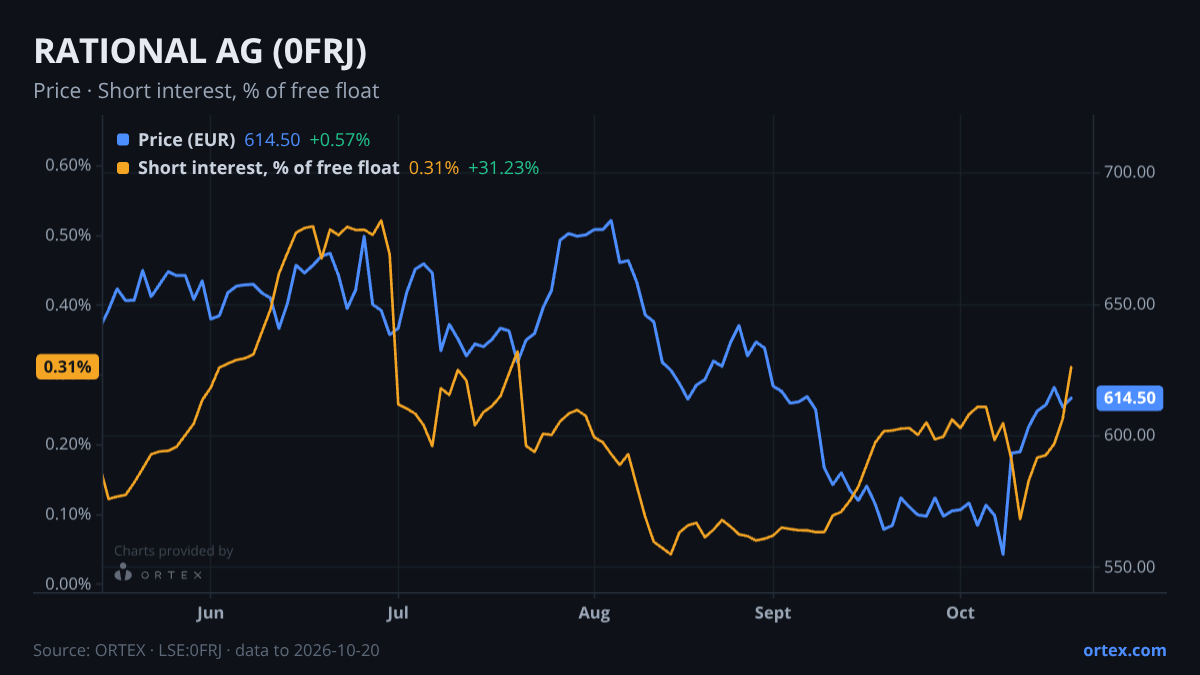Open the ortex.com link
This screenshot has width=1200, height=675.
[1124, 650]
